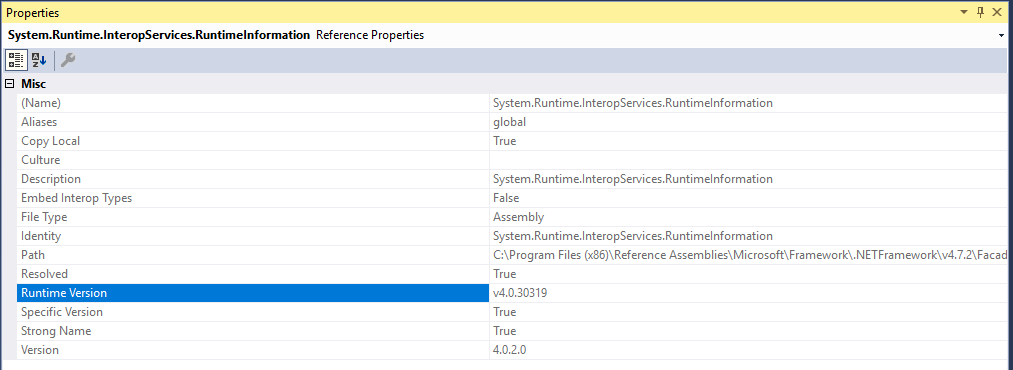Open Property Pages wrench icon
This screenshot has width=1013, height=370.
68,60
